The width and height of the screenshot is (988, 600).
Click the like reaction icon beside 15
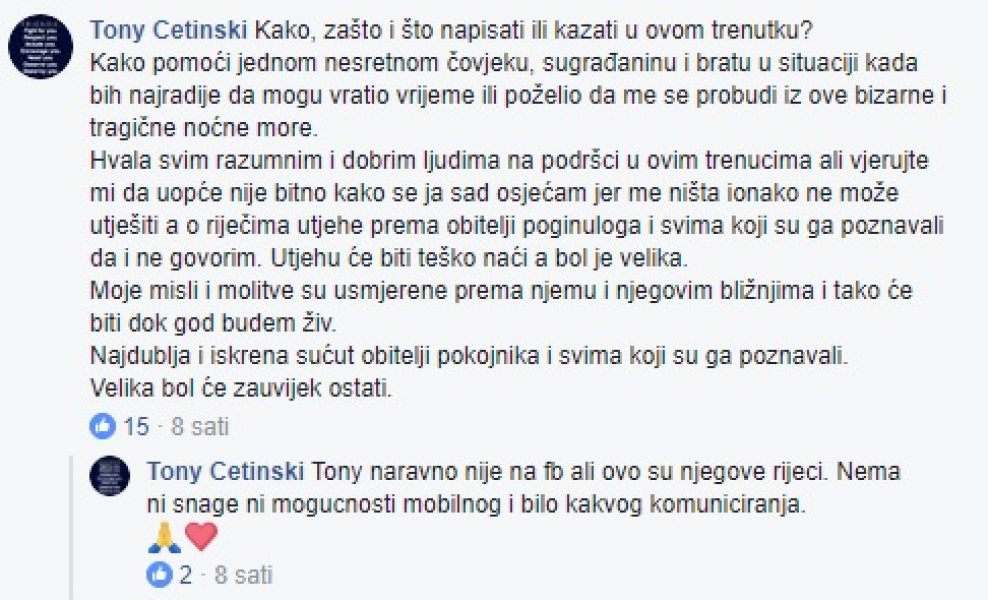click(x=102, y=427)
